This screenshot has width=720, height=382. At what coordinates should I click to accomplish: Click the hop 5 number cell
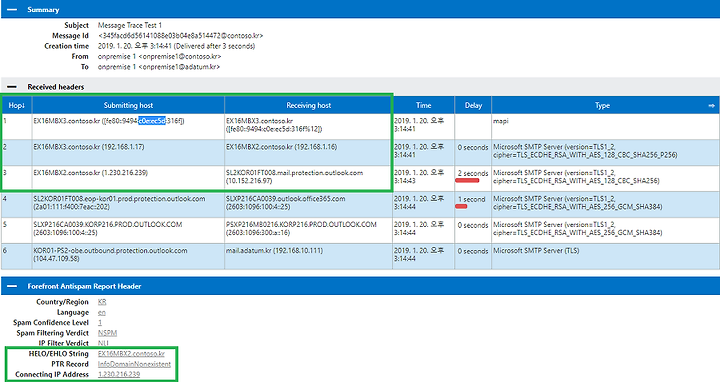click(17, 230)
